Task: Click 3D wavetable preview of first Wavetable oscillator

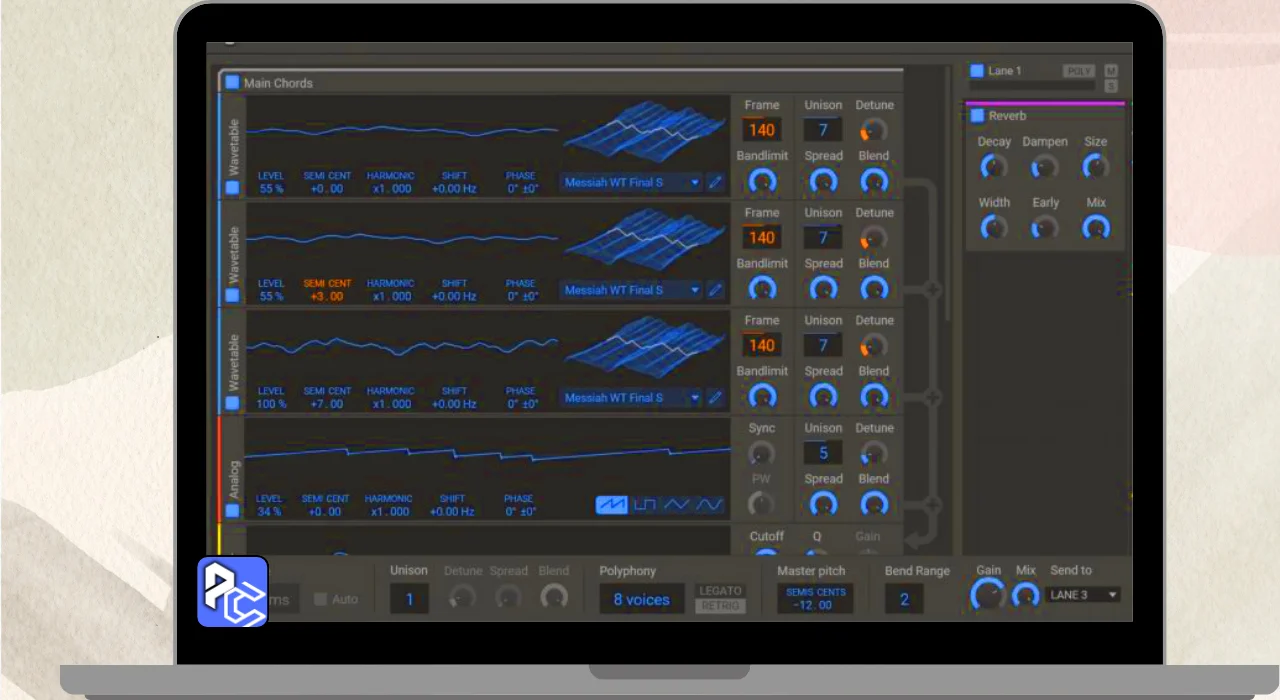Action: (644, 133)
